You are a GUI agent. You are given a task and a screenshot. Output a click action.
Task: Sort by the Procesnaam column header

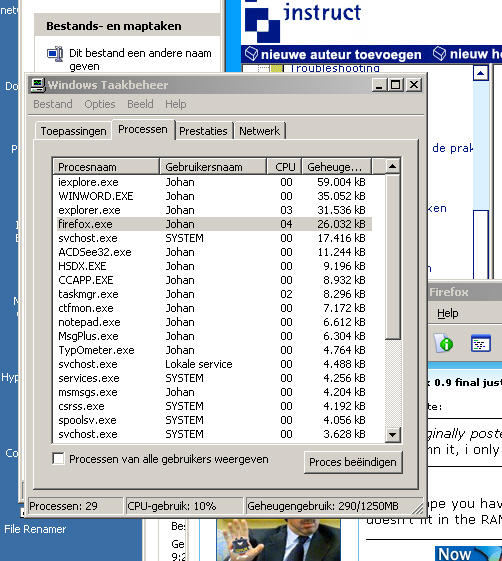(x=106, y=167)
